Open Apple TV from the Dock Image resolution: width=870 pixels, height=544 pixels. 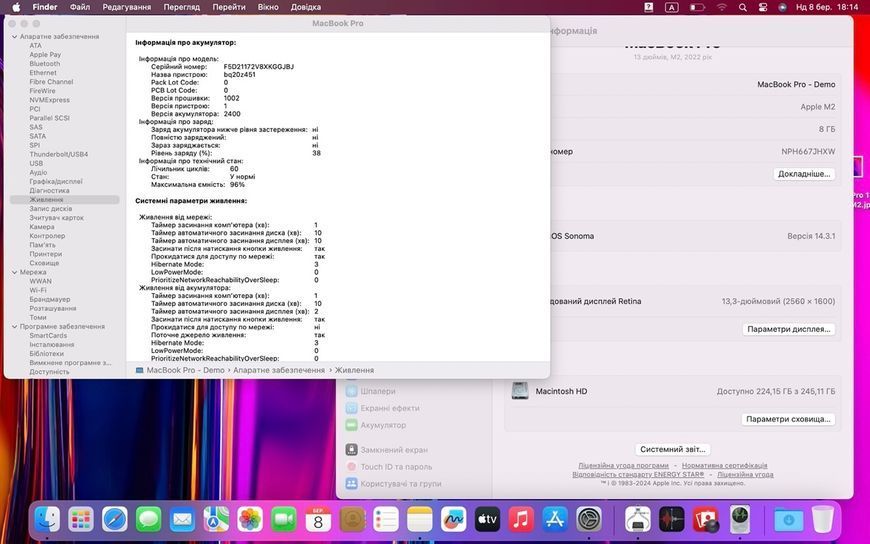point(487,520)
